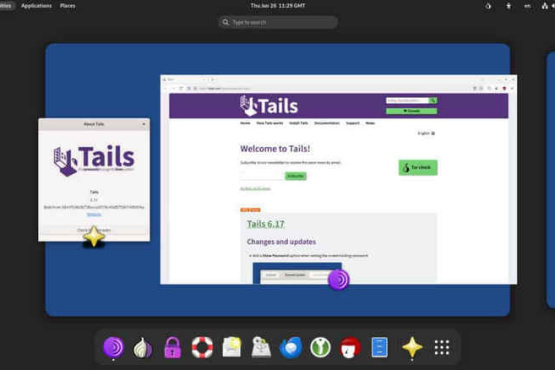Click Tor Browser badge on browser thumbnail
555x370 pixels.
(x=339, y=280)
